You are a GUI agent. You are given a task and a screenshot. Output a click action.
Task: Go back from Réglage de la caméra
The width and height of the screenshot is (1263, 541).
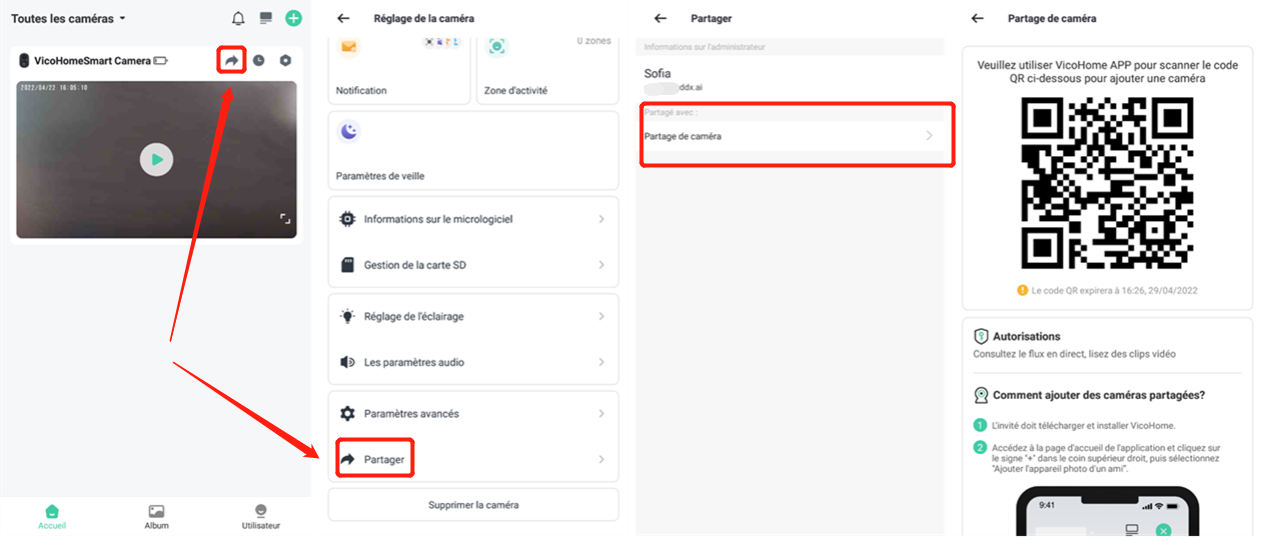click(343, 18)
